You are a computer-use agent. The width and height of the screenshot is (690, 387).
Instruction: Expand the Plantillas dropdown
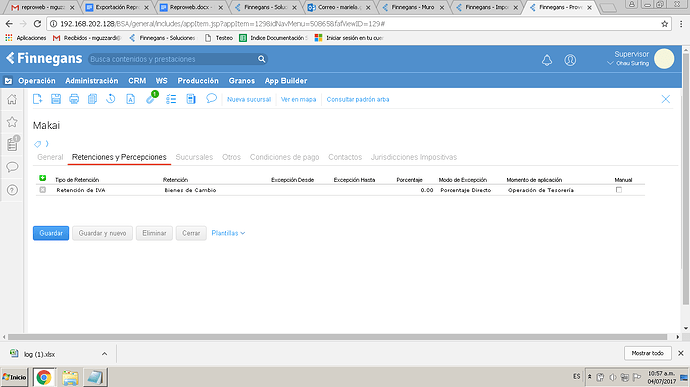[x=228, y=233]
